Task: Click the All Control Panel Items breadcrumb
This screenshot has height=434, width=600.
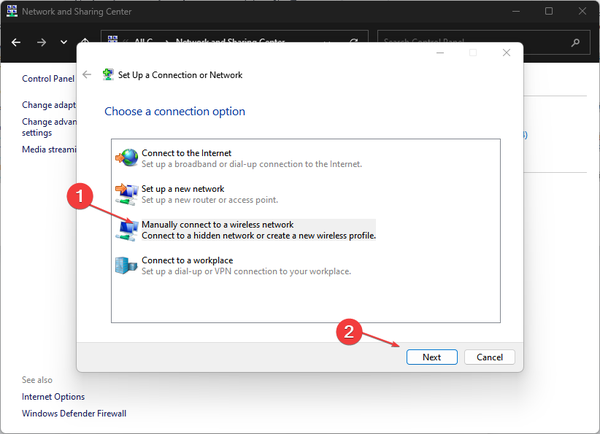Action: point(146,43)
